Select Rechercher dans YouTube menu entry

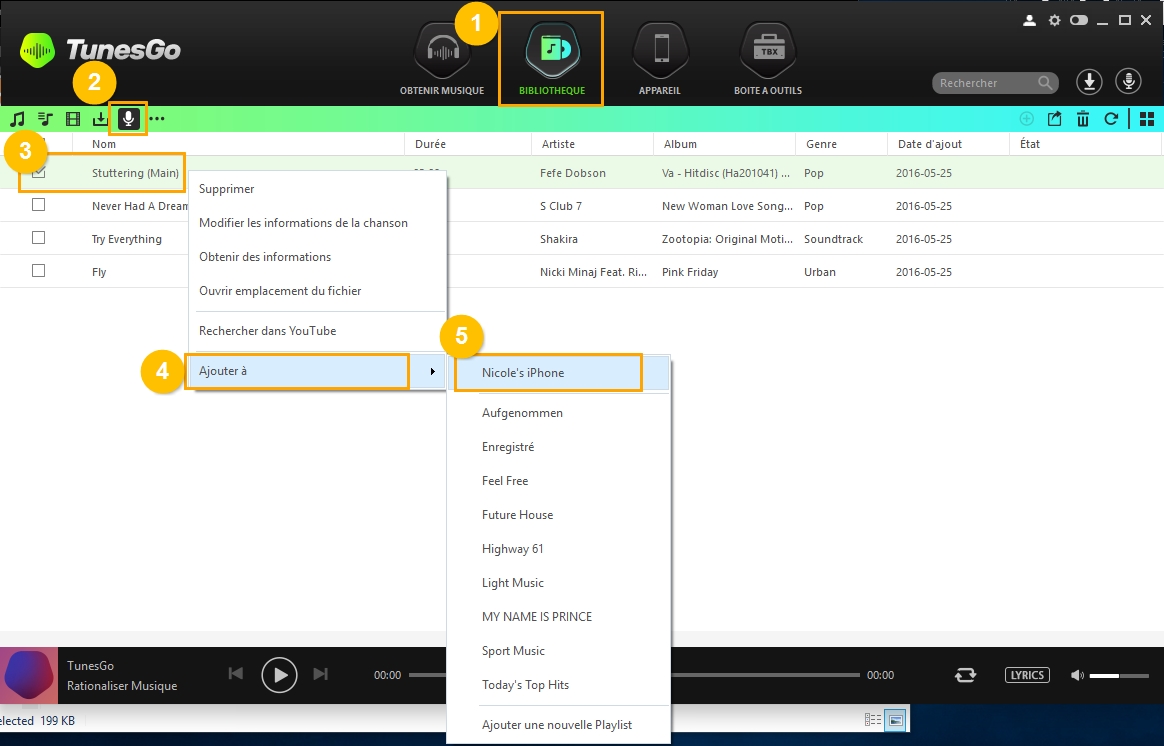click(267, 331)
